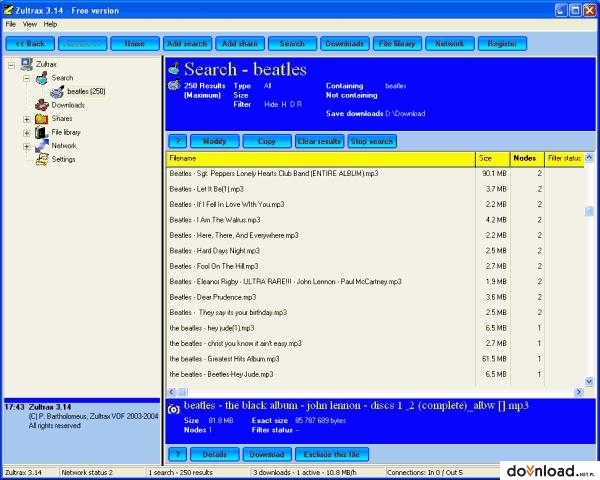This screenshot has width=600, height=480.
Task: Click the beatles search result icon in tree
Action: (57, 91)
